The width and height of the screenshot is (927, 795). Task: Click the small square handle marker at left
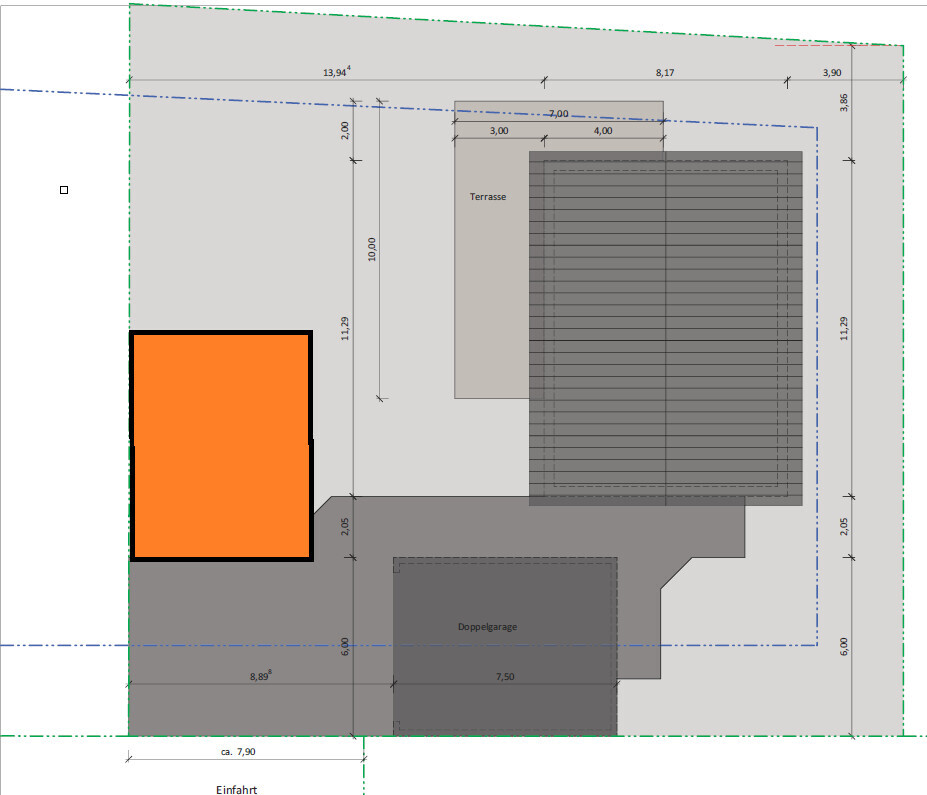[x=64, y=189]
